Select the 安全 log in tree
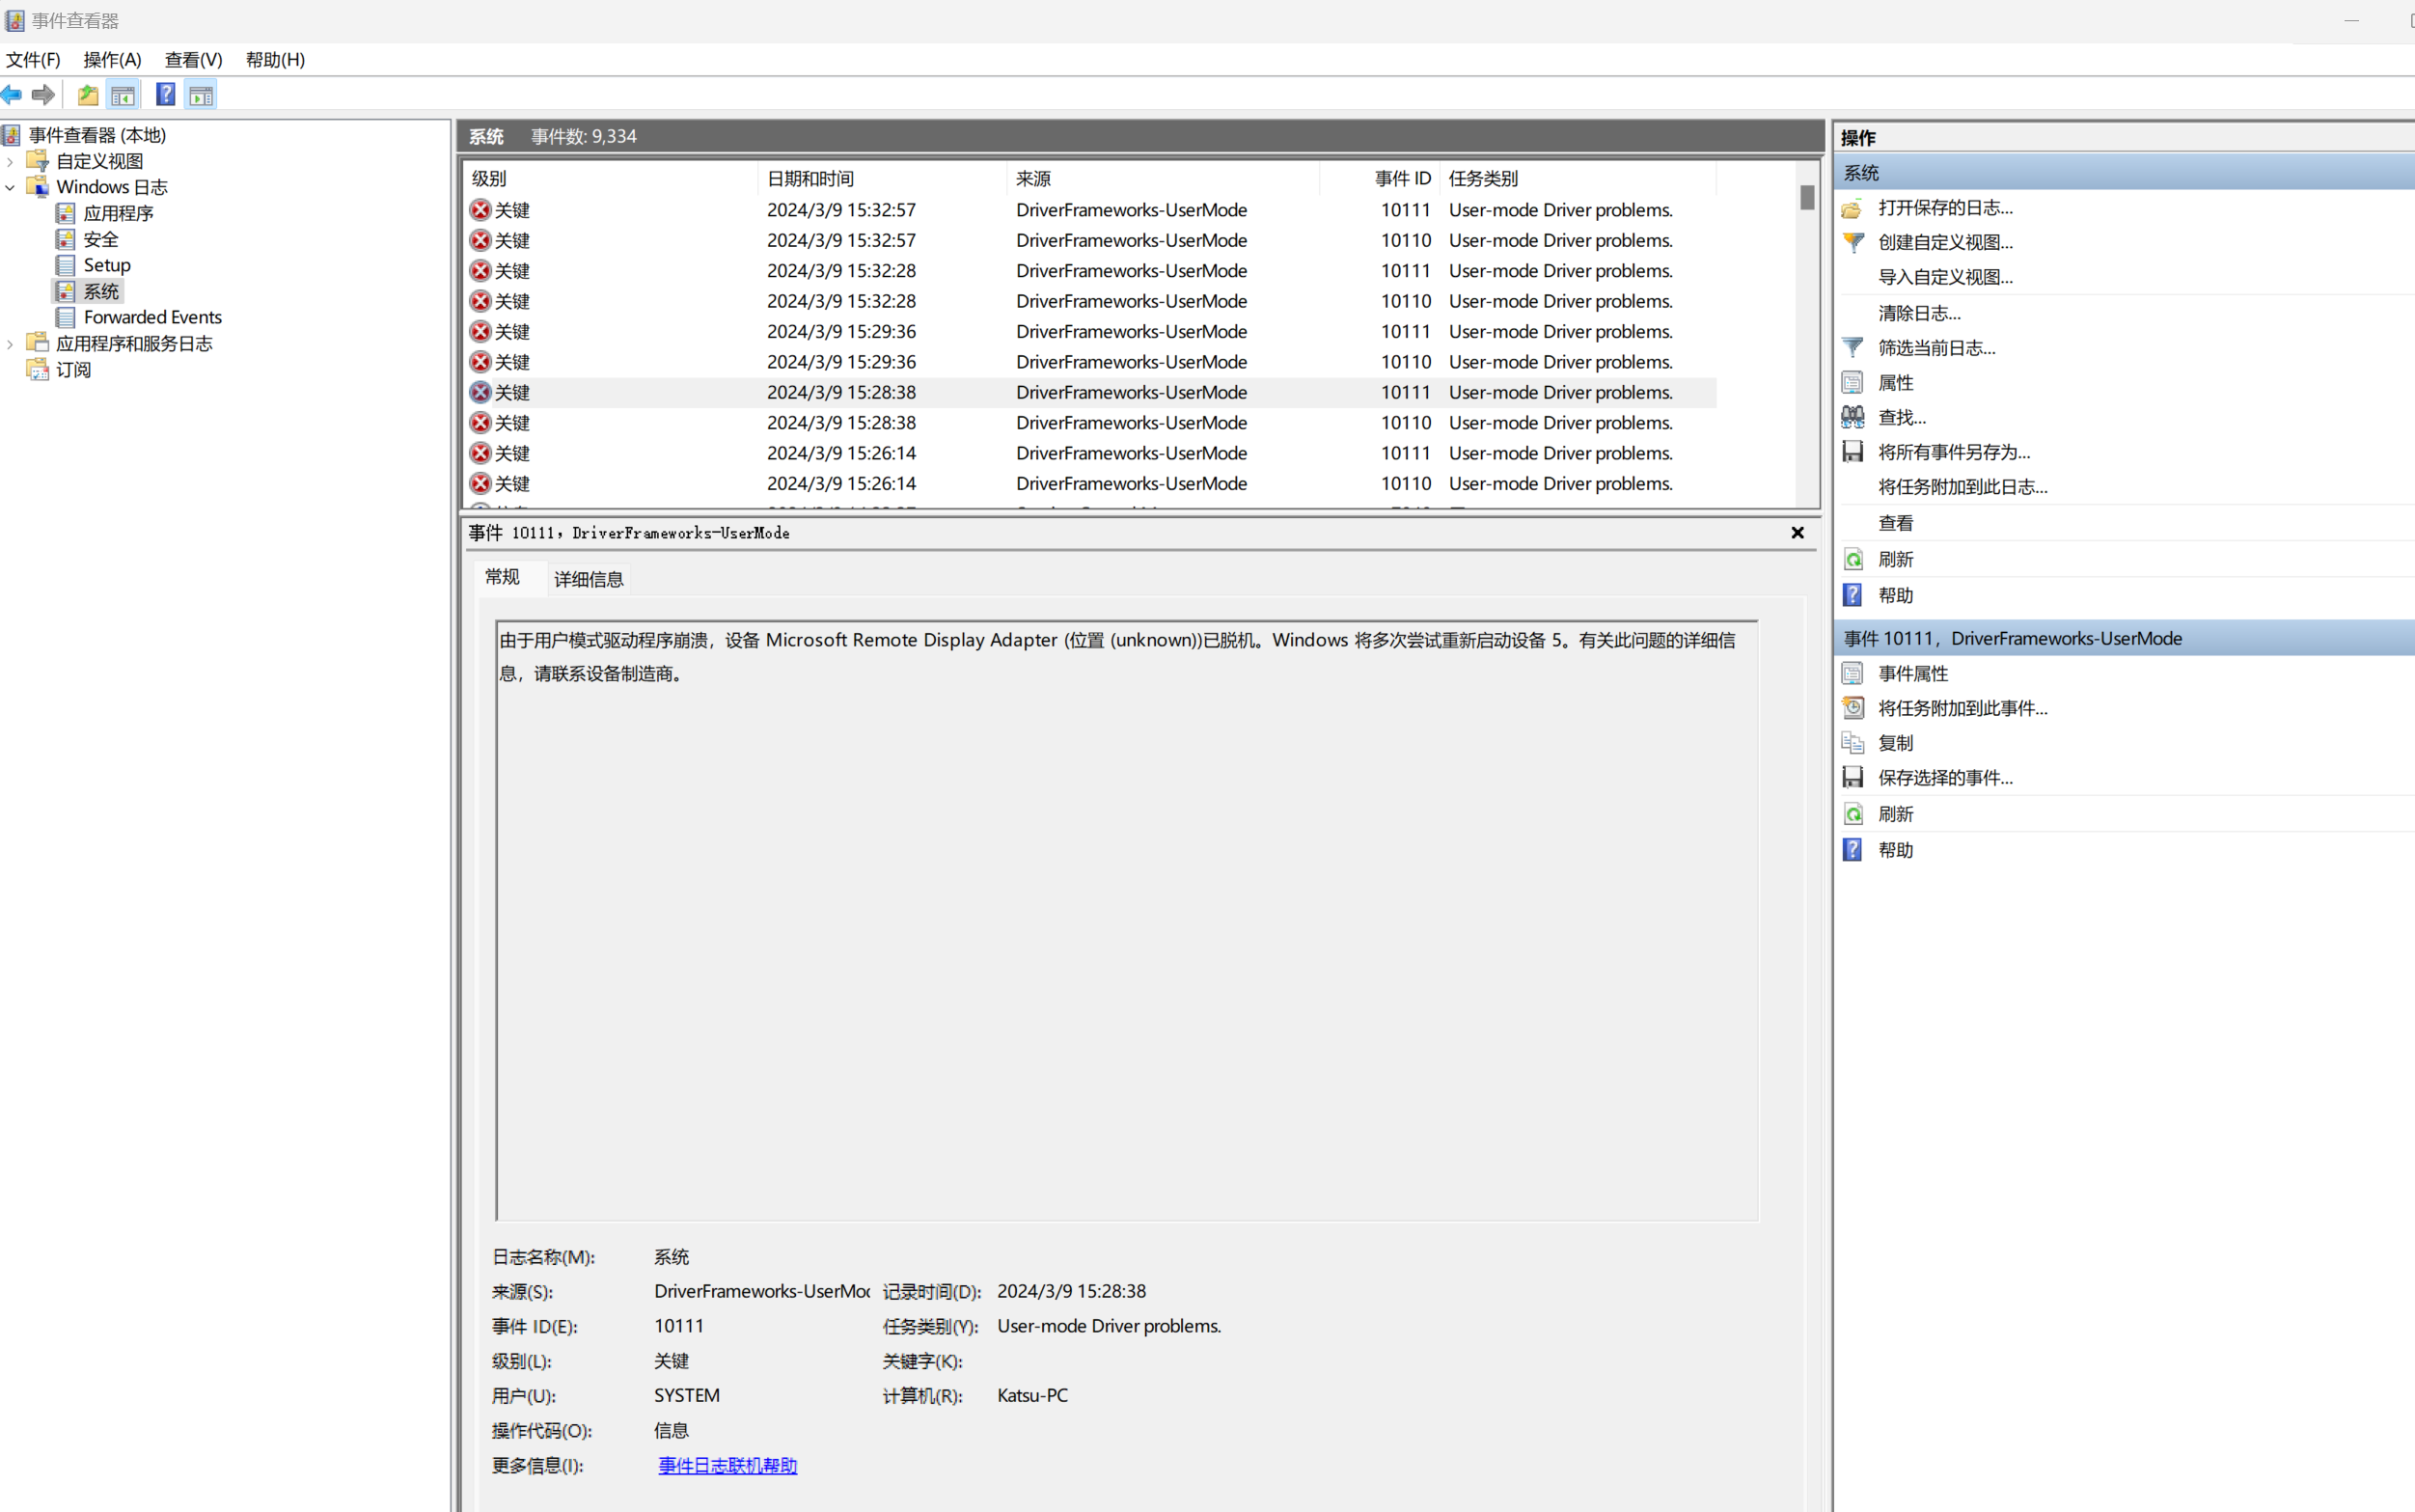Screen dimensions: 2415x1512 (100, 239)
